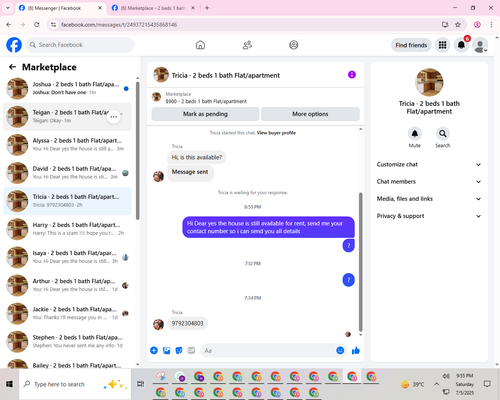Open the profile circle icon in top navigation

[294, 45]
